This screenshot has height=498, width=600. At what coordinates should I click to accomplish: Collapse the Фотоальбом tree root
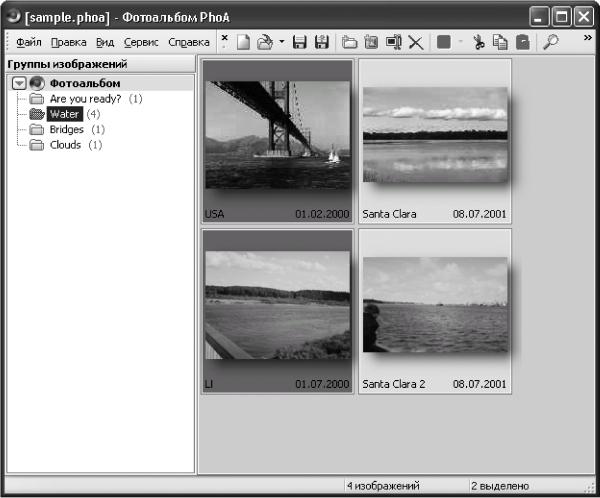pos(19,83)
